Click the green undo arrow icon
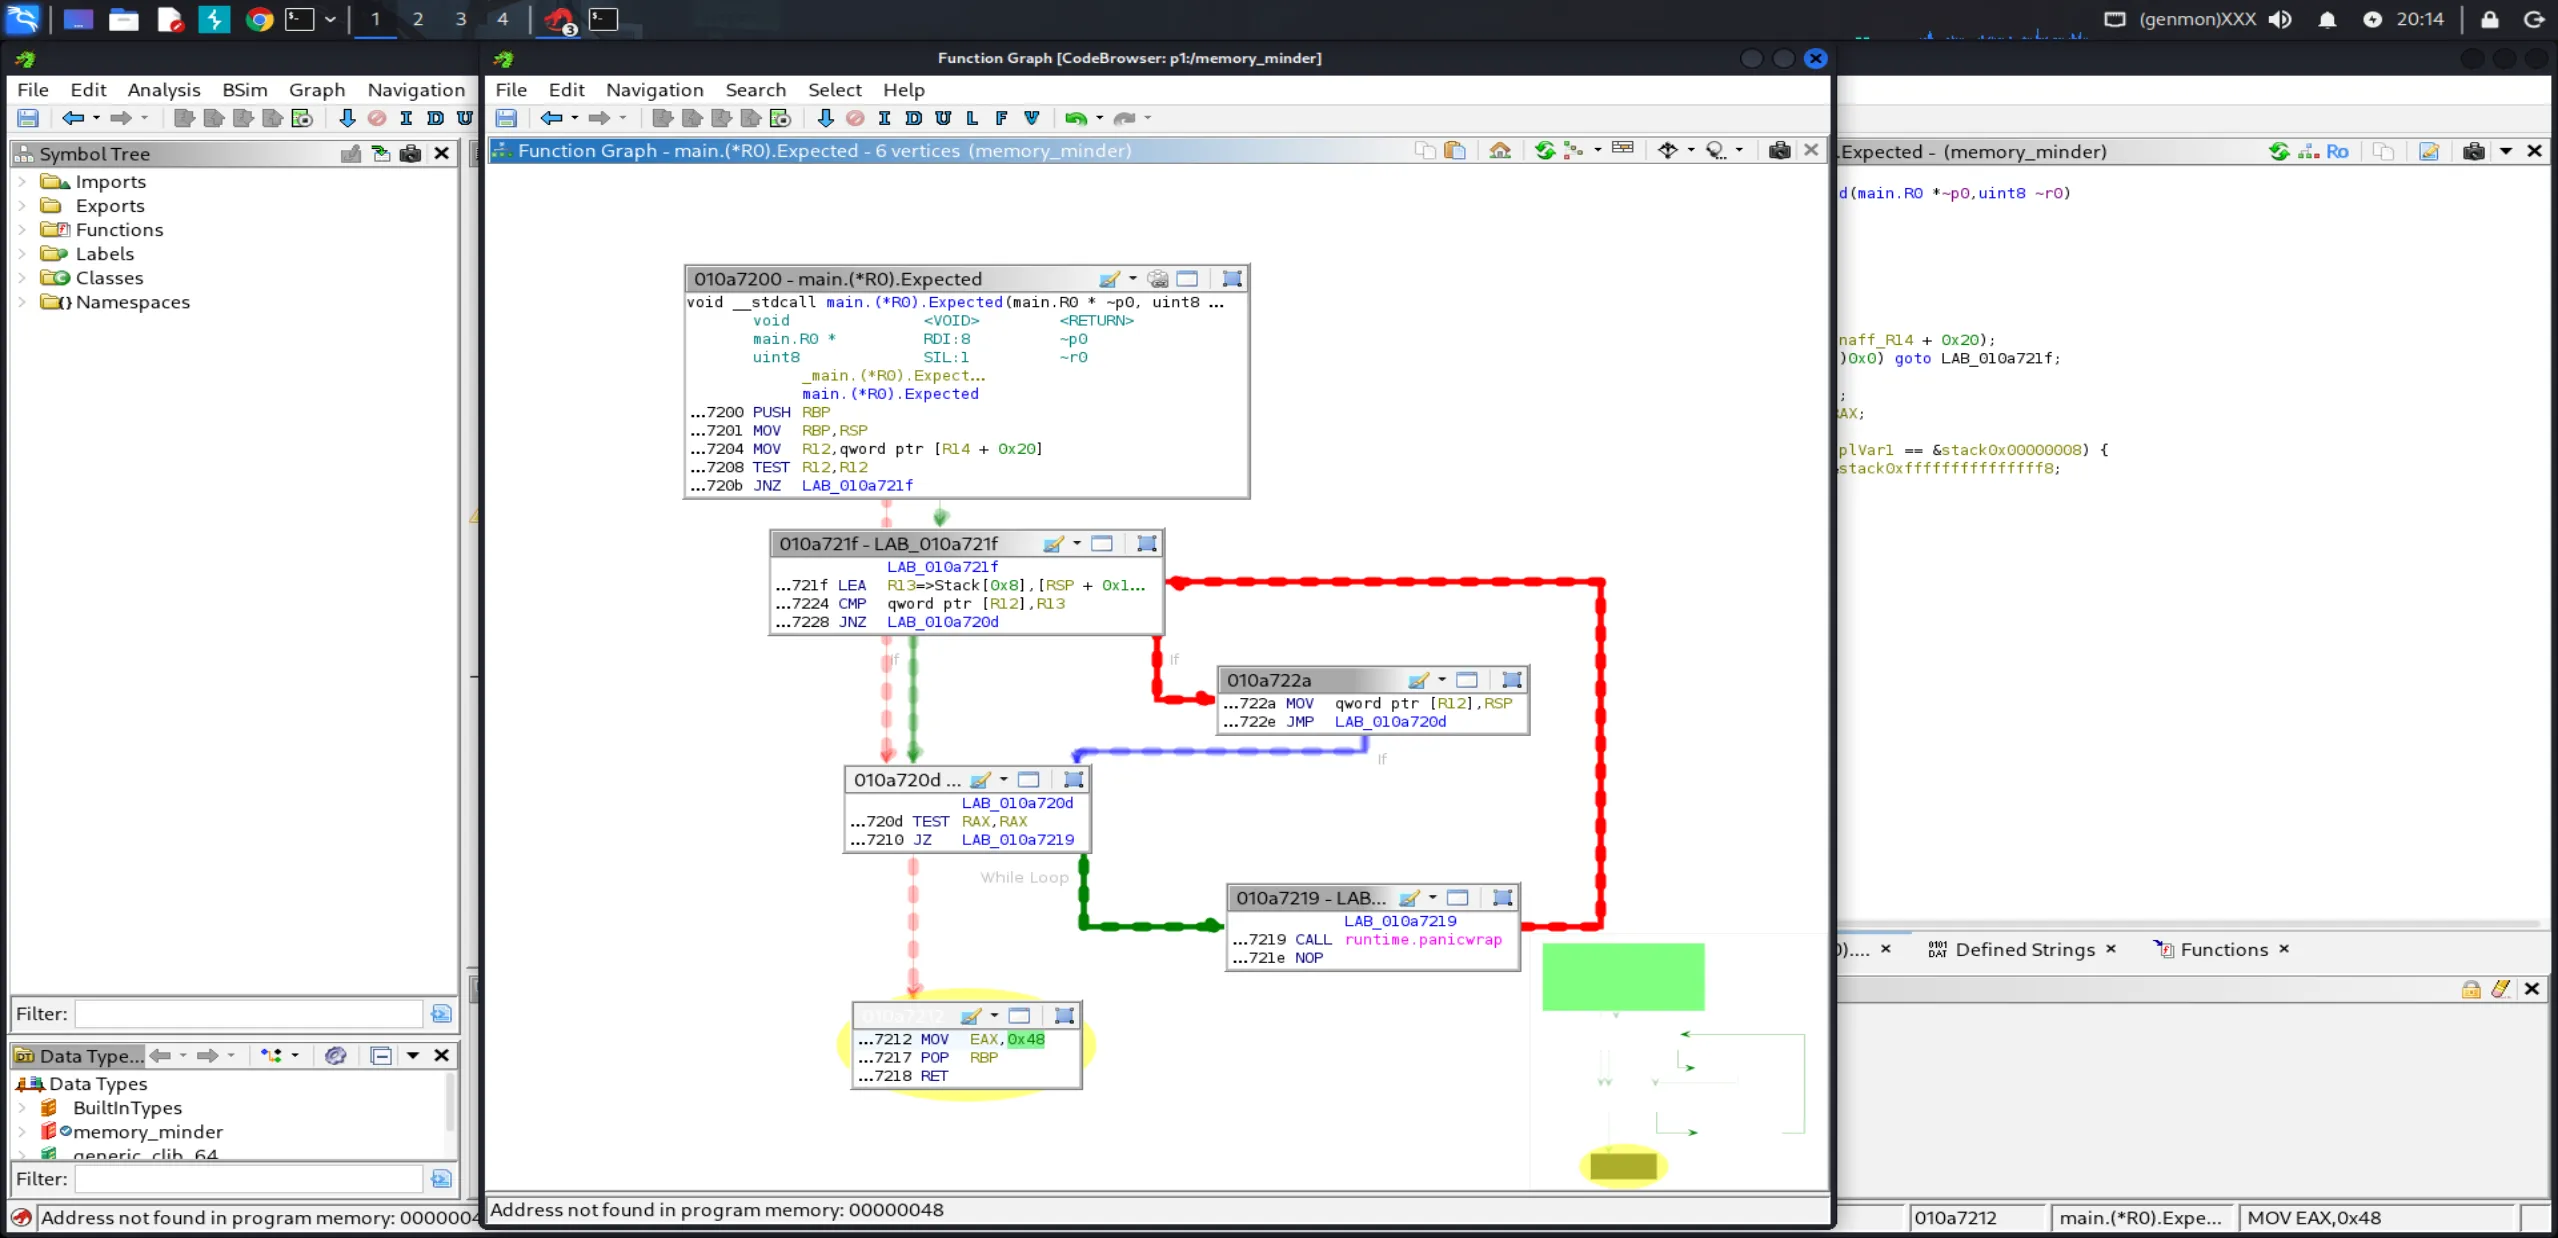The image size is (2558, 1238). [1075, 118]
